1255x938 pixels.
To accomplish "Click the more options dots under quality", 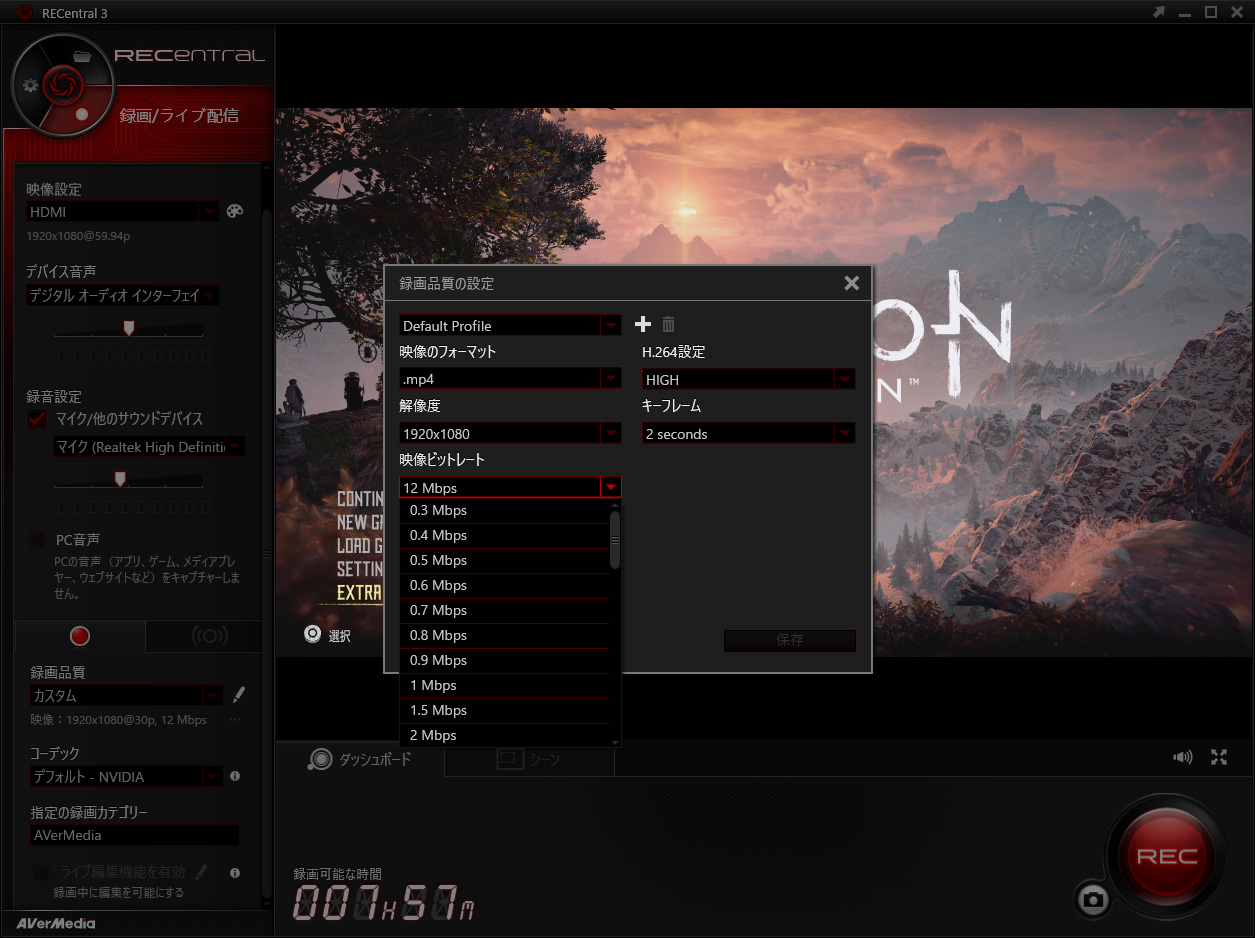I will point(235,720).
